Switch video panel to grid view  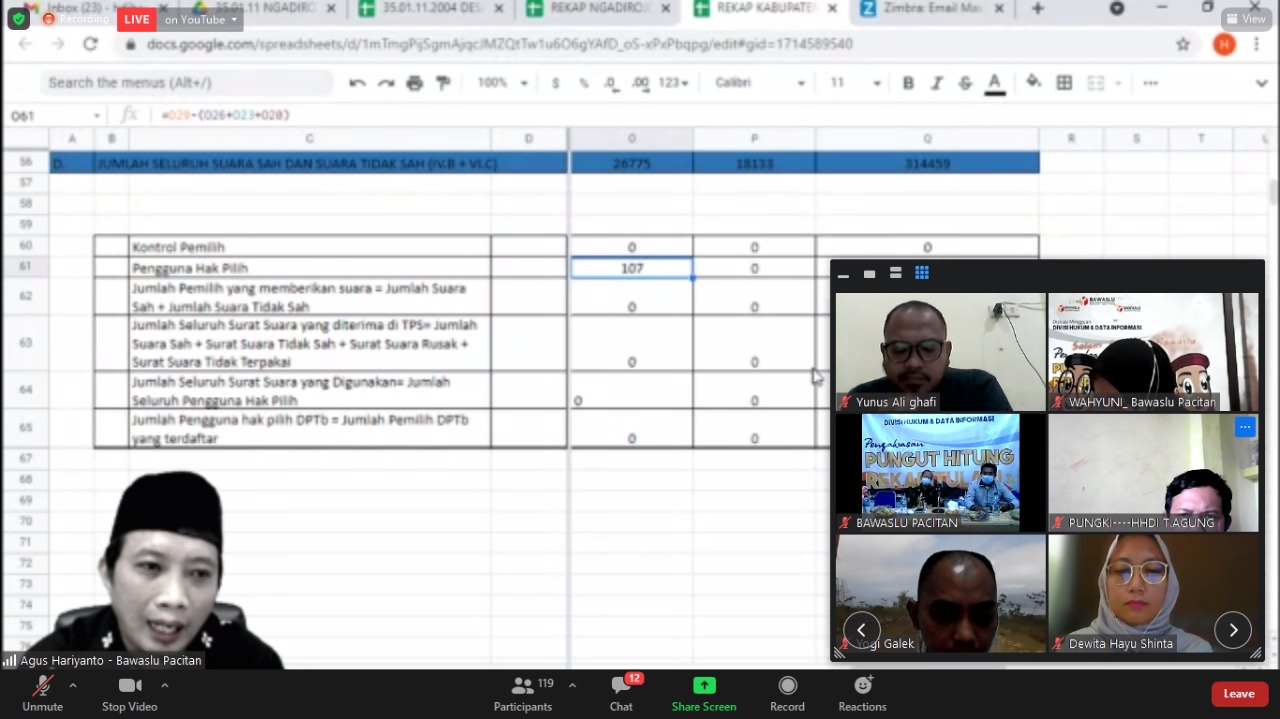[x=922, y=273]
